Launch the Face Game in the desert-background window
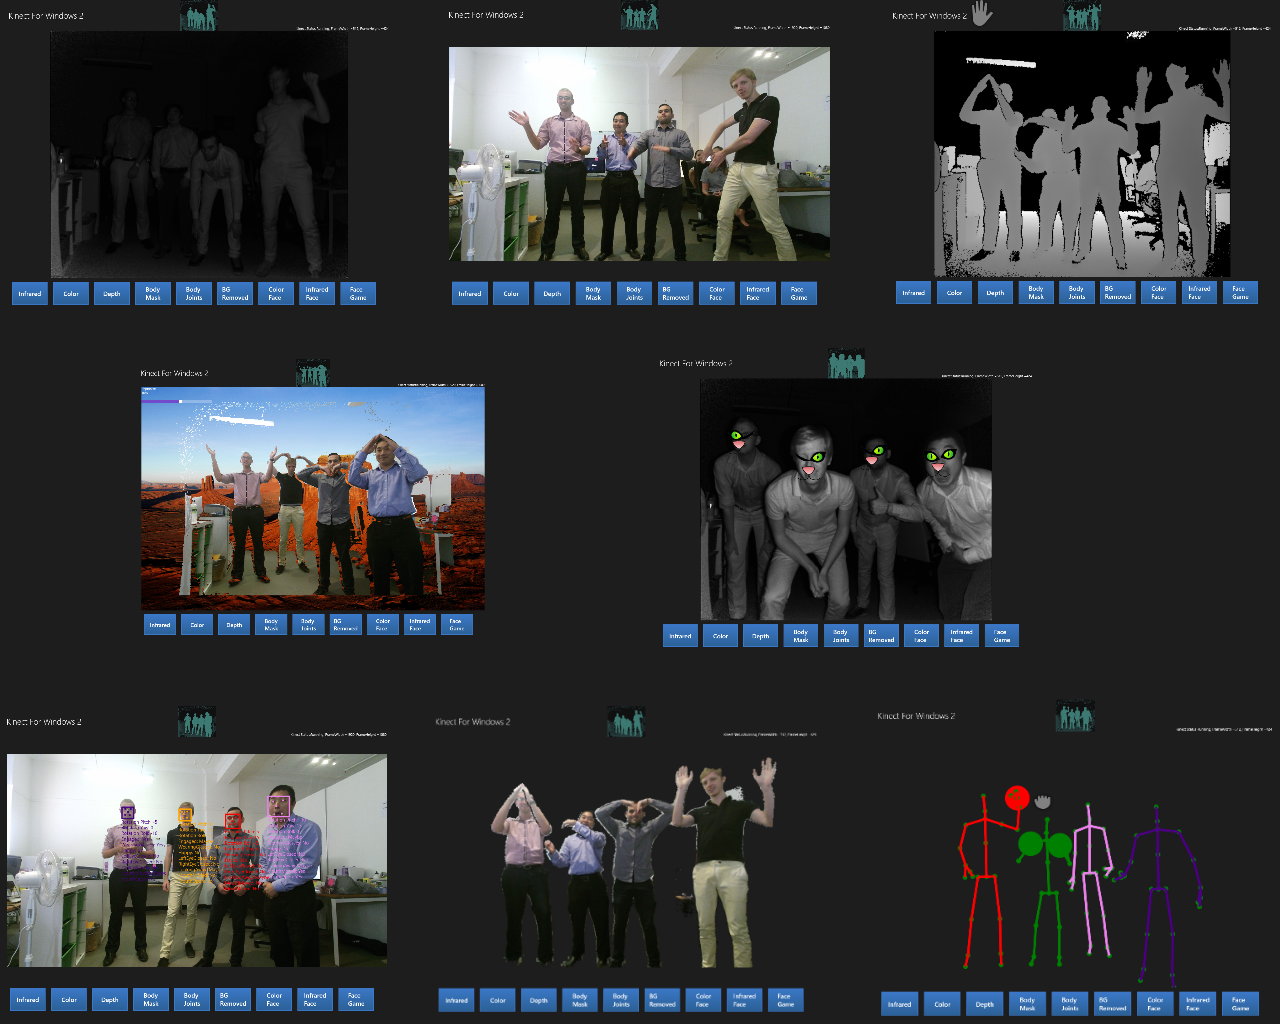Viewport: 1280px width, 1024px height. click(x=457, y=624)
